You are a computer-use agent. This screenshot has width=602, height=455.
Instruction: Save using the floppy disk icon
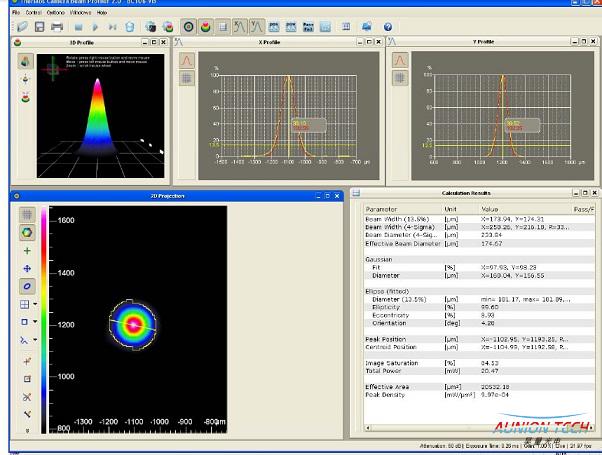pos(40,26)
